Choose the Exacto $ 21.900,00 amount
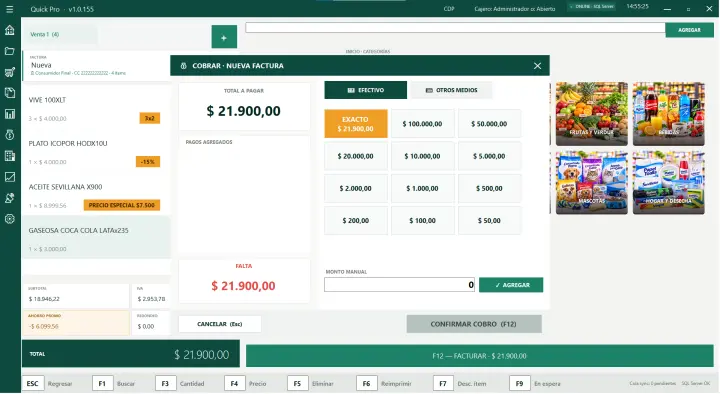 356,124
